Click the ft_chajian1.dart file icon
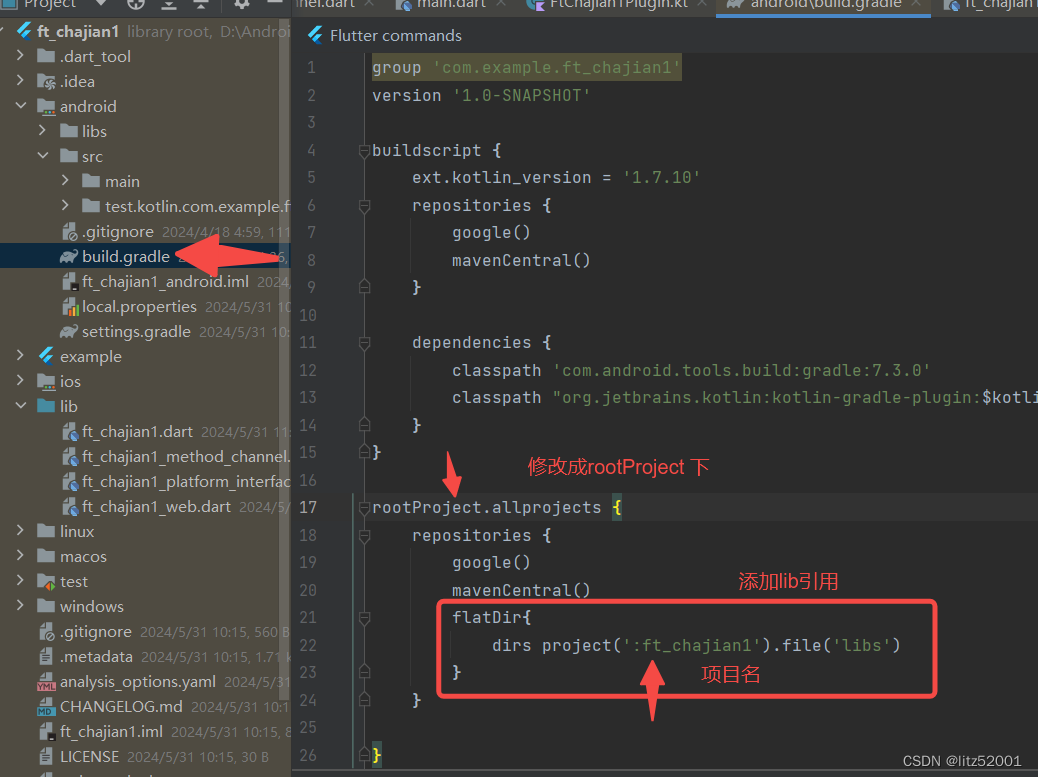1038x777 pixels. tap(70, 432)
